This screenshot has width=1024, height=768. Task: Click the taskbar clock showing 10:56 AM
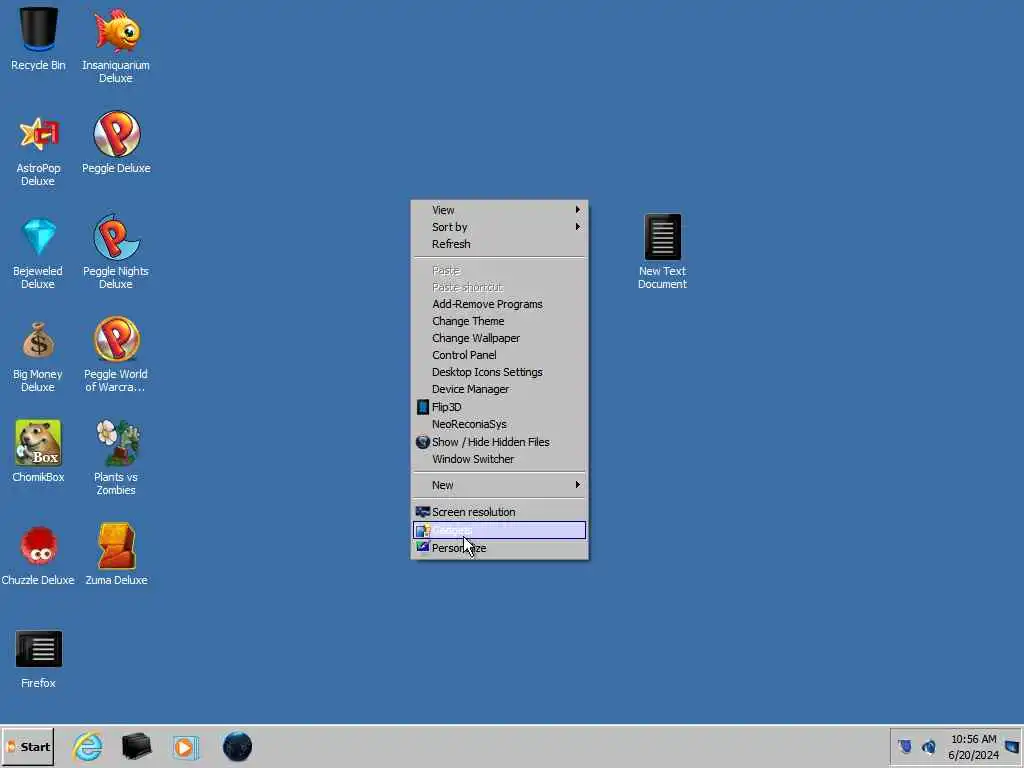[974, 739]
